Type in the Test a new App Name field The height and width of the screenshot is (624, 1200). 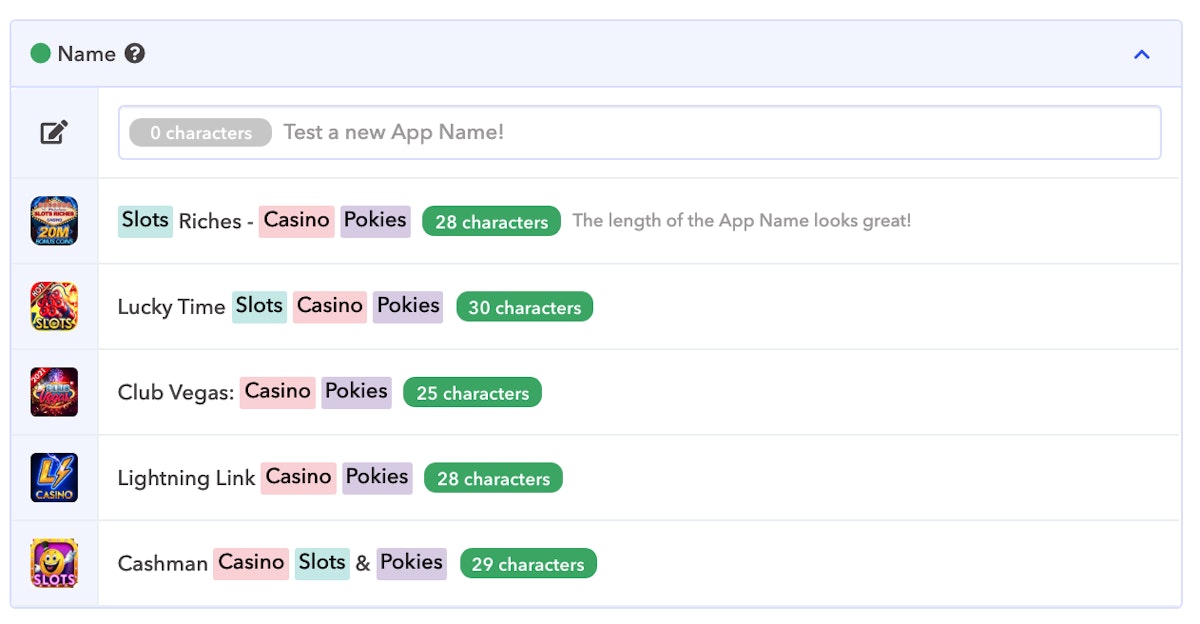(700, 132)
